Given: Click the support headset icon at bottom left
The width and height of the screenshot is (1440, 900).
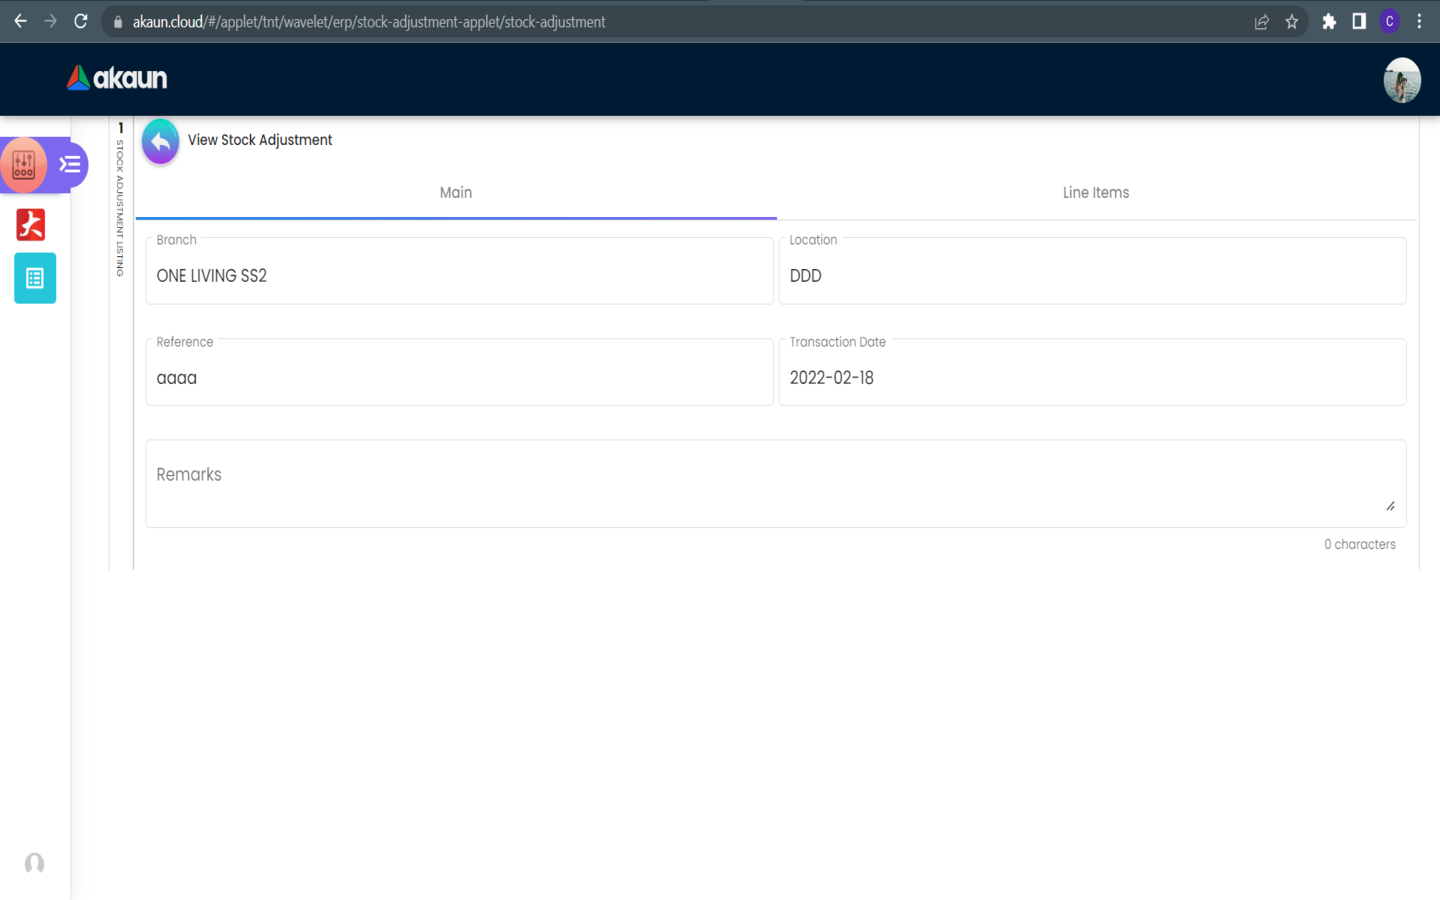Looking at the screenshot, I should pyautogui.click(x=34, y=862).
